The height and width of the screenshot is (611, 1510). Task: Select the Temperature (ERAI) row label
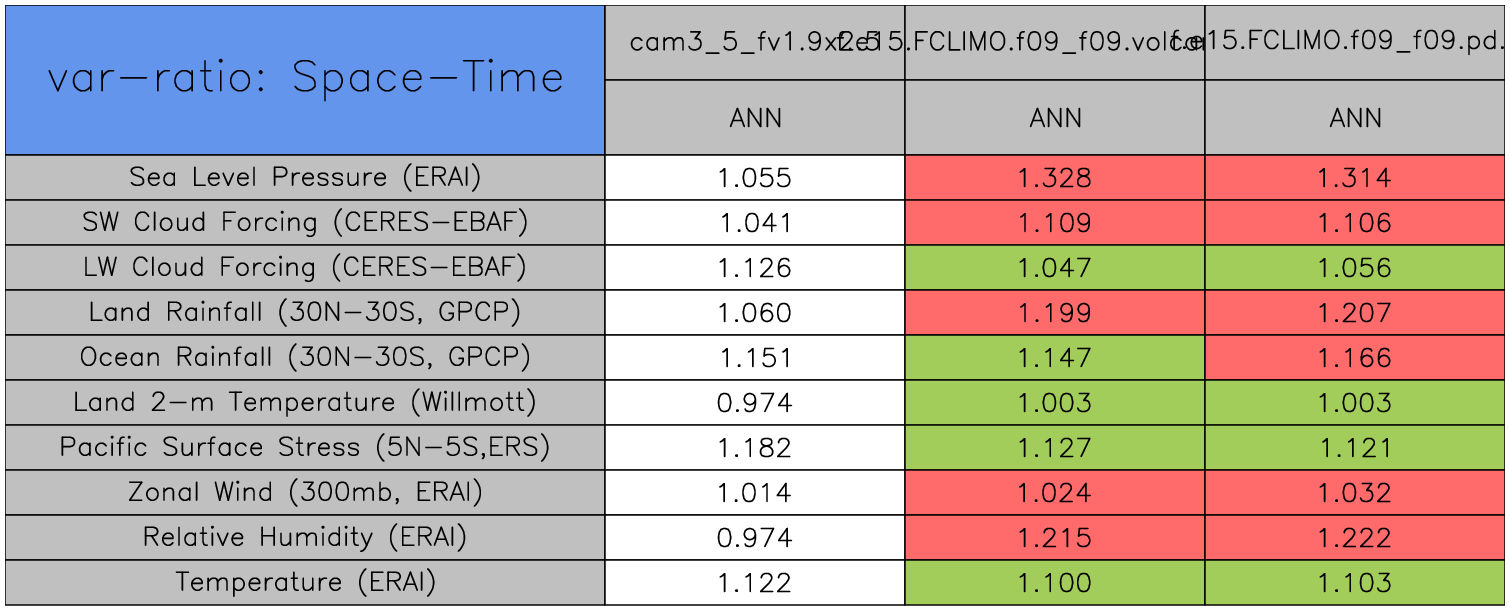(305, 582)
